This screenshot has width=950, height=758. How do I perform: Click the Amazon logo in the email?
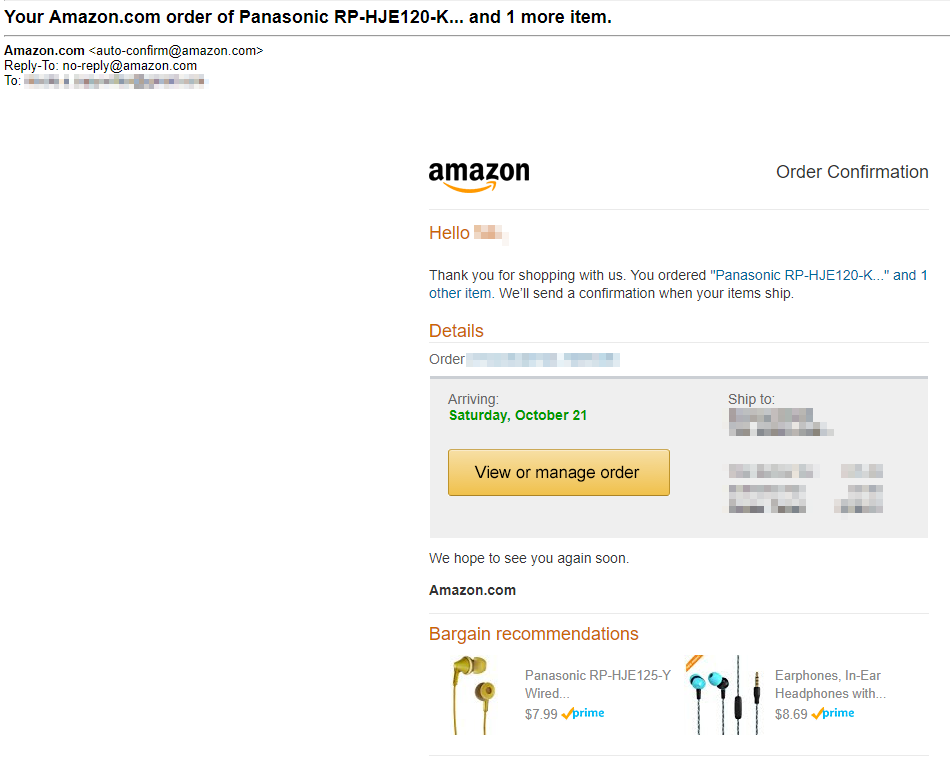(479, 175)
